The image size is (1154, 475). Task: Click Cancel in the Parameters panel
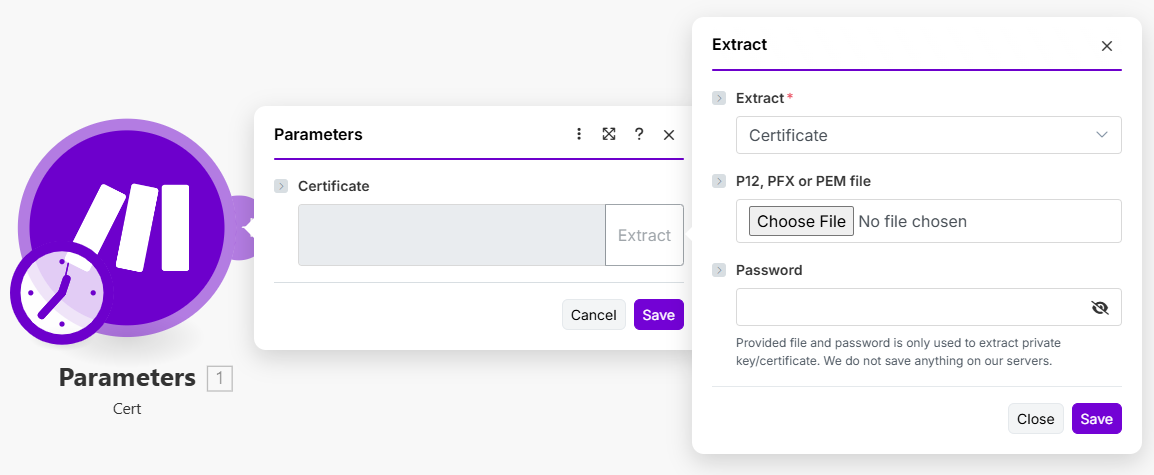tap(593, 315)
